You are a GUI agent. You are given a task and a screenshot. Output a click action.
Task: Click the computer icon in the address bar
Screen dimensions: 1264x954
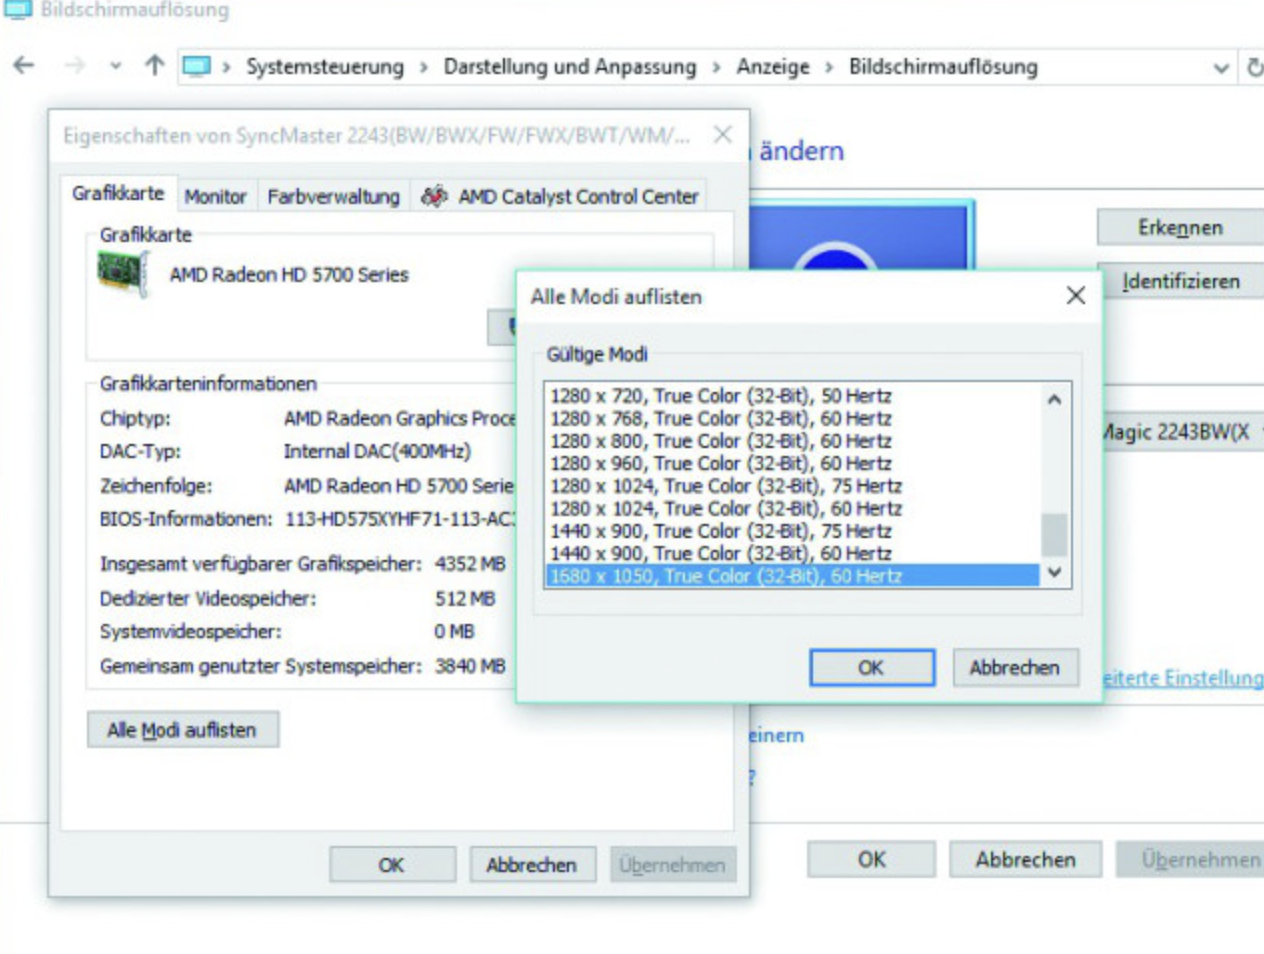click(197, 67)
